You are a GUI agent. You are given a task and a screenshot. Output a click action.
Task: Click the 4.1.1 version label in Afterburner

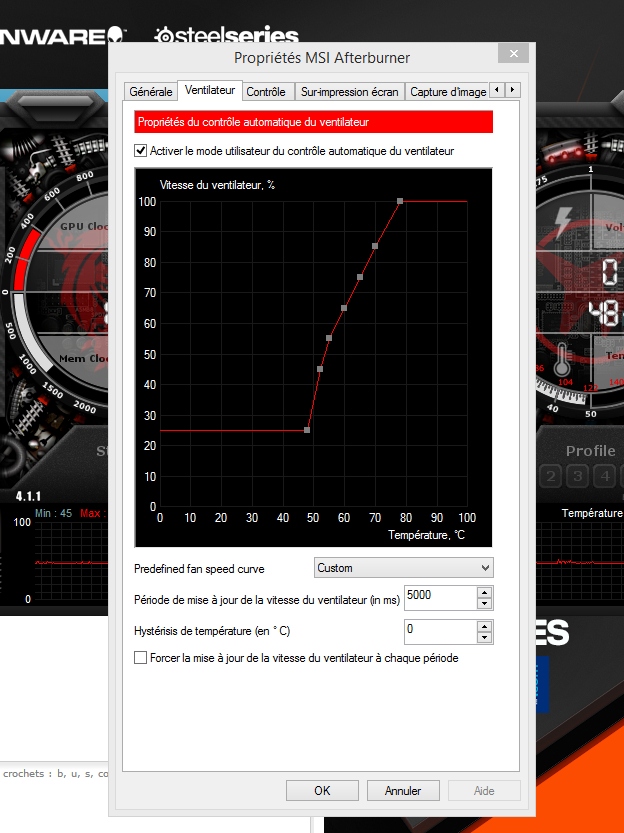click(x=28, y=497)
